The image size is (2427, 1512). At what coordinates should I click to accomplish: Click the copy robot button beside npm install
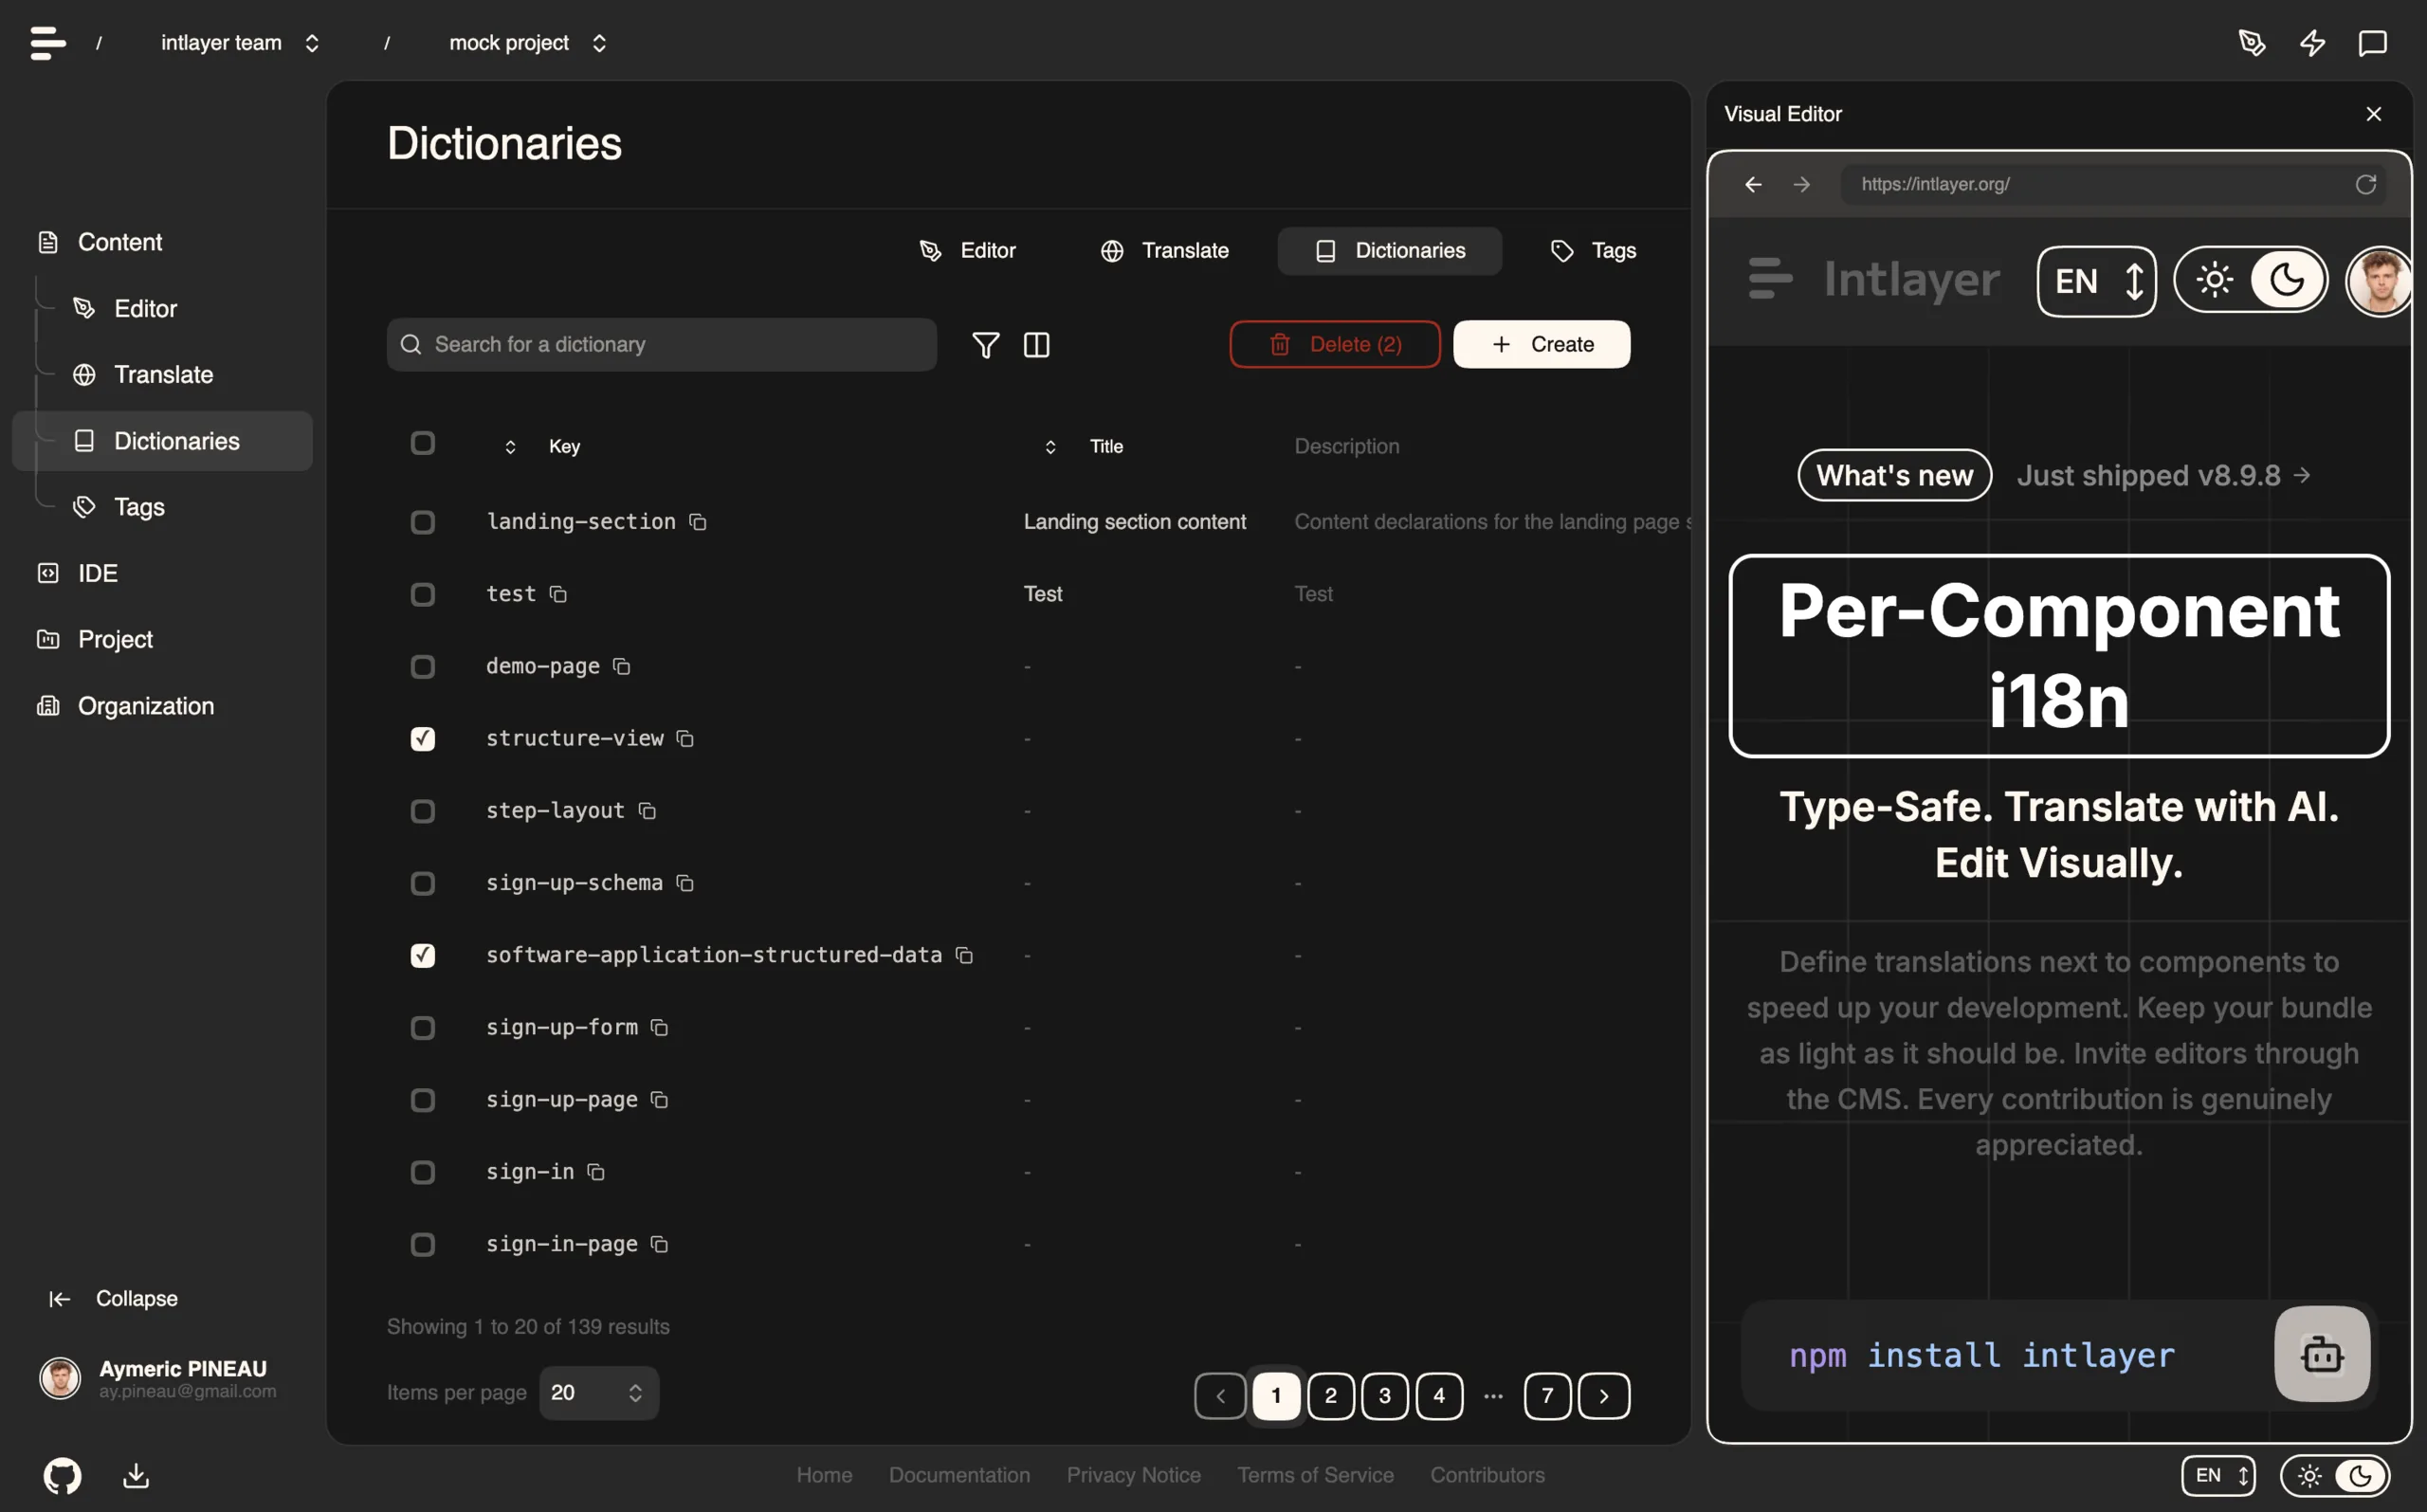[x=2322, y=1354]
